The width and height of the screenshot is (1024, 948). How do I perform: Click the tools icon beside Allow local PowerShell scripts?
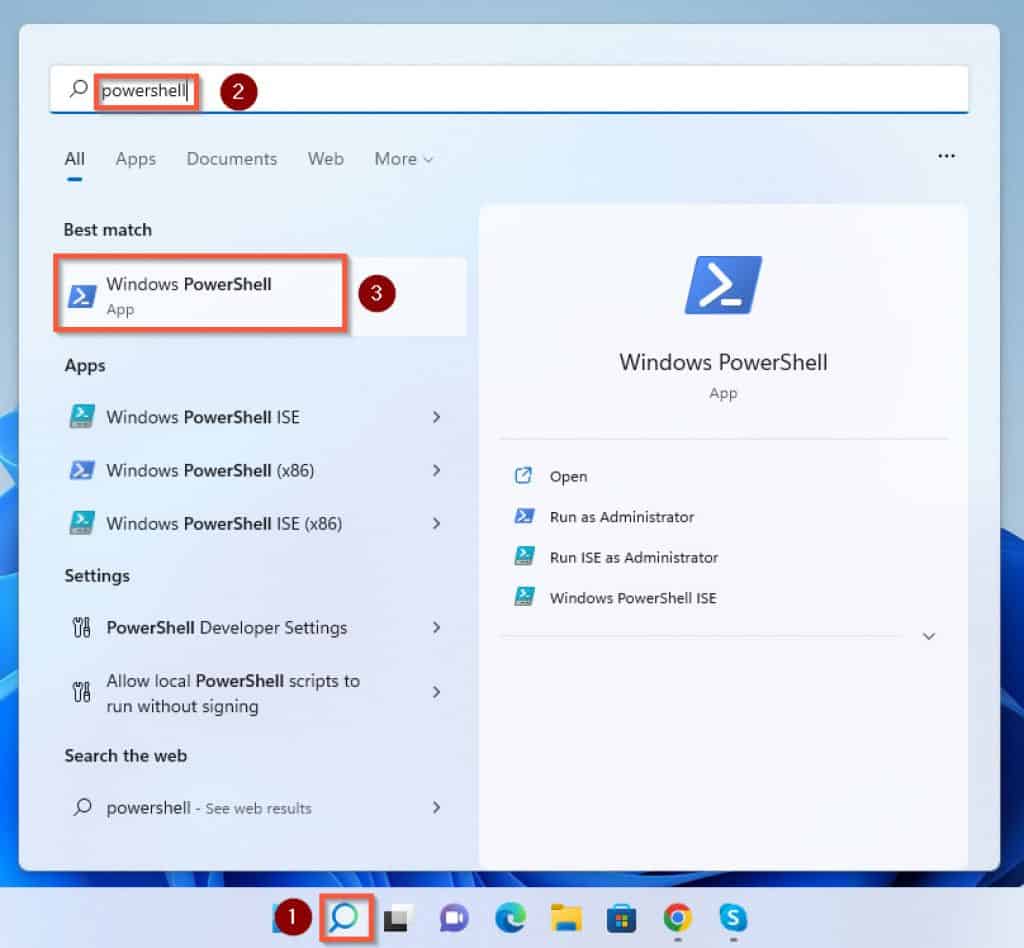(x=82, y=692)
